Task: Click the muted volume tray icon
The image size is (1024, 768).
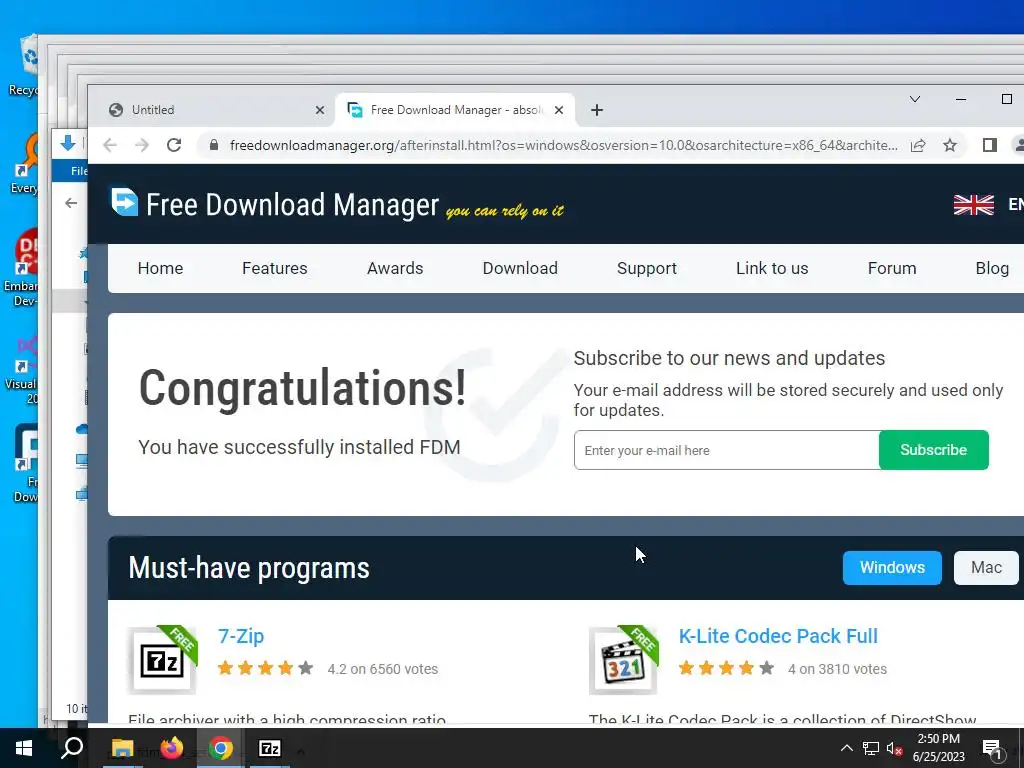Action: (x=895, y=749)
